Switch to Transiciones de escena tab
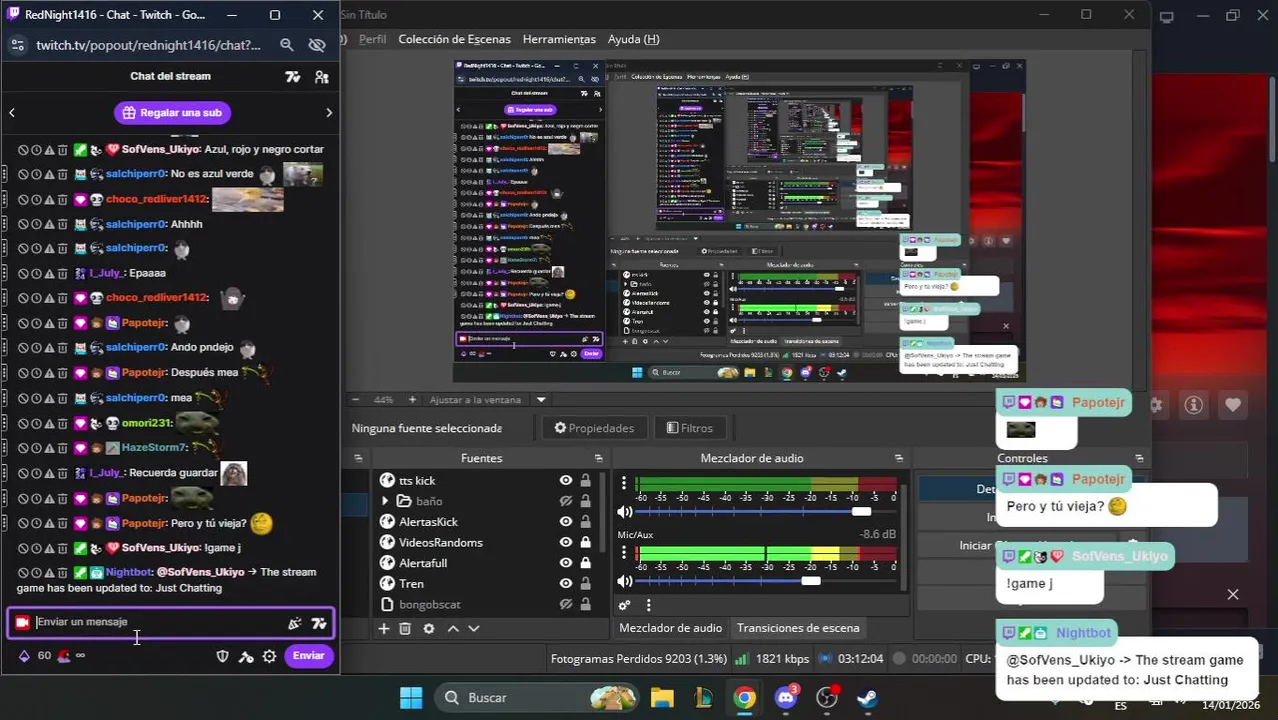The image size is (1278, 720). (798, 628)
